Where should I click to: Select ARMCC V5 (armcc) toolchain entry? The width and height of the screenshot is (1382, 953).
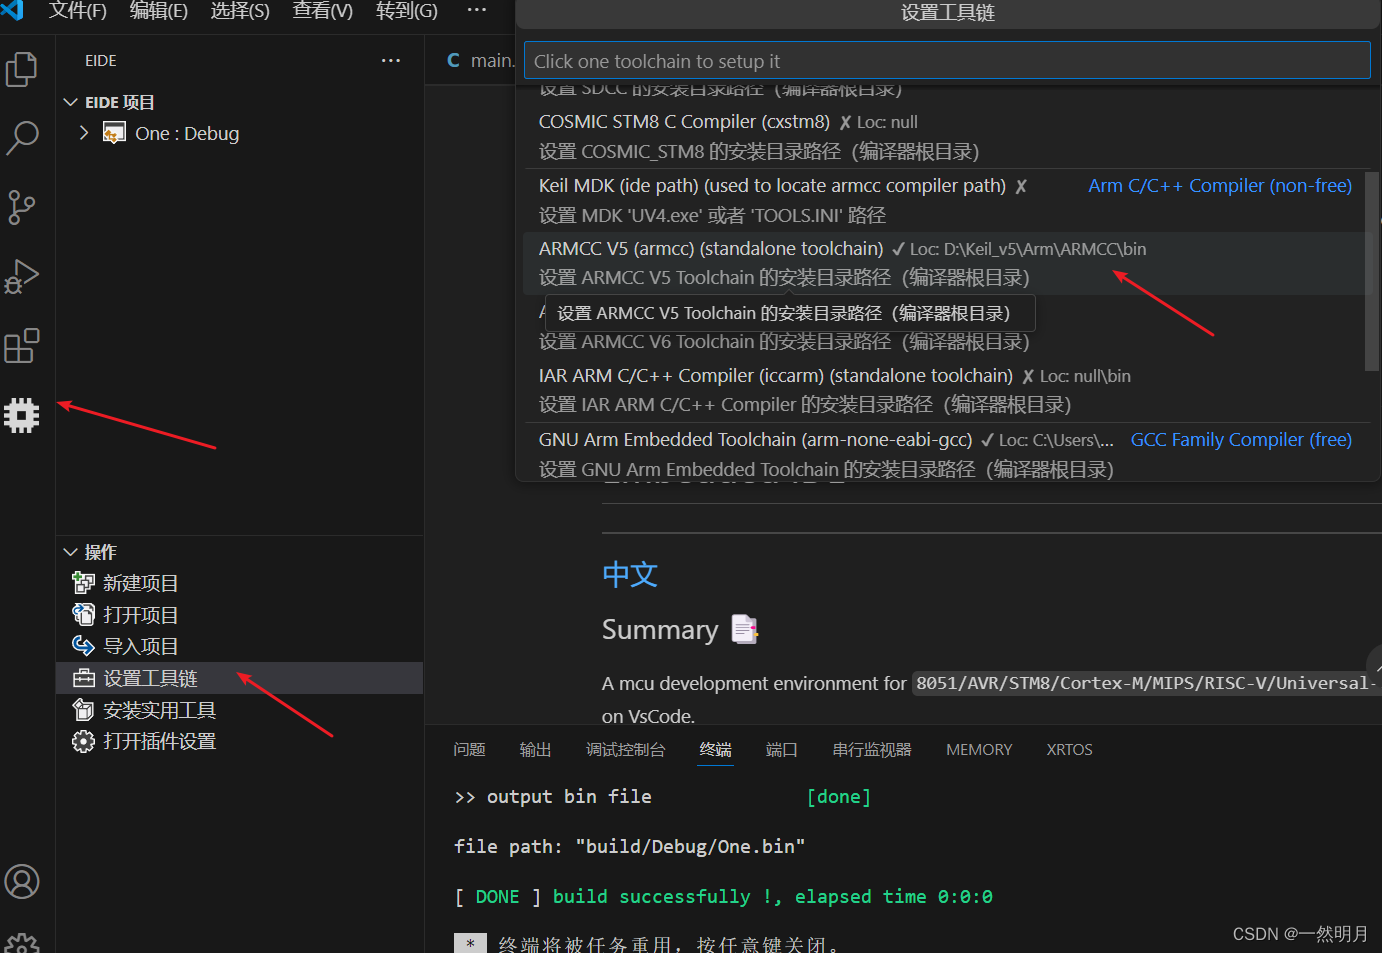945,263
